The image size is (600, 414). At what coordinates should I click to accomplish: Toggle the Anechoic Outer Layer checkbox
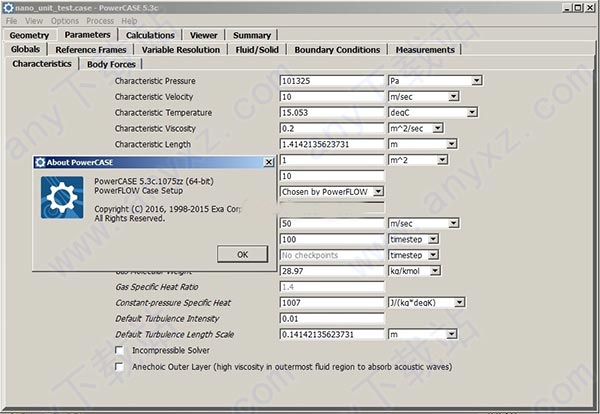tap(119, 367)
